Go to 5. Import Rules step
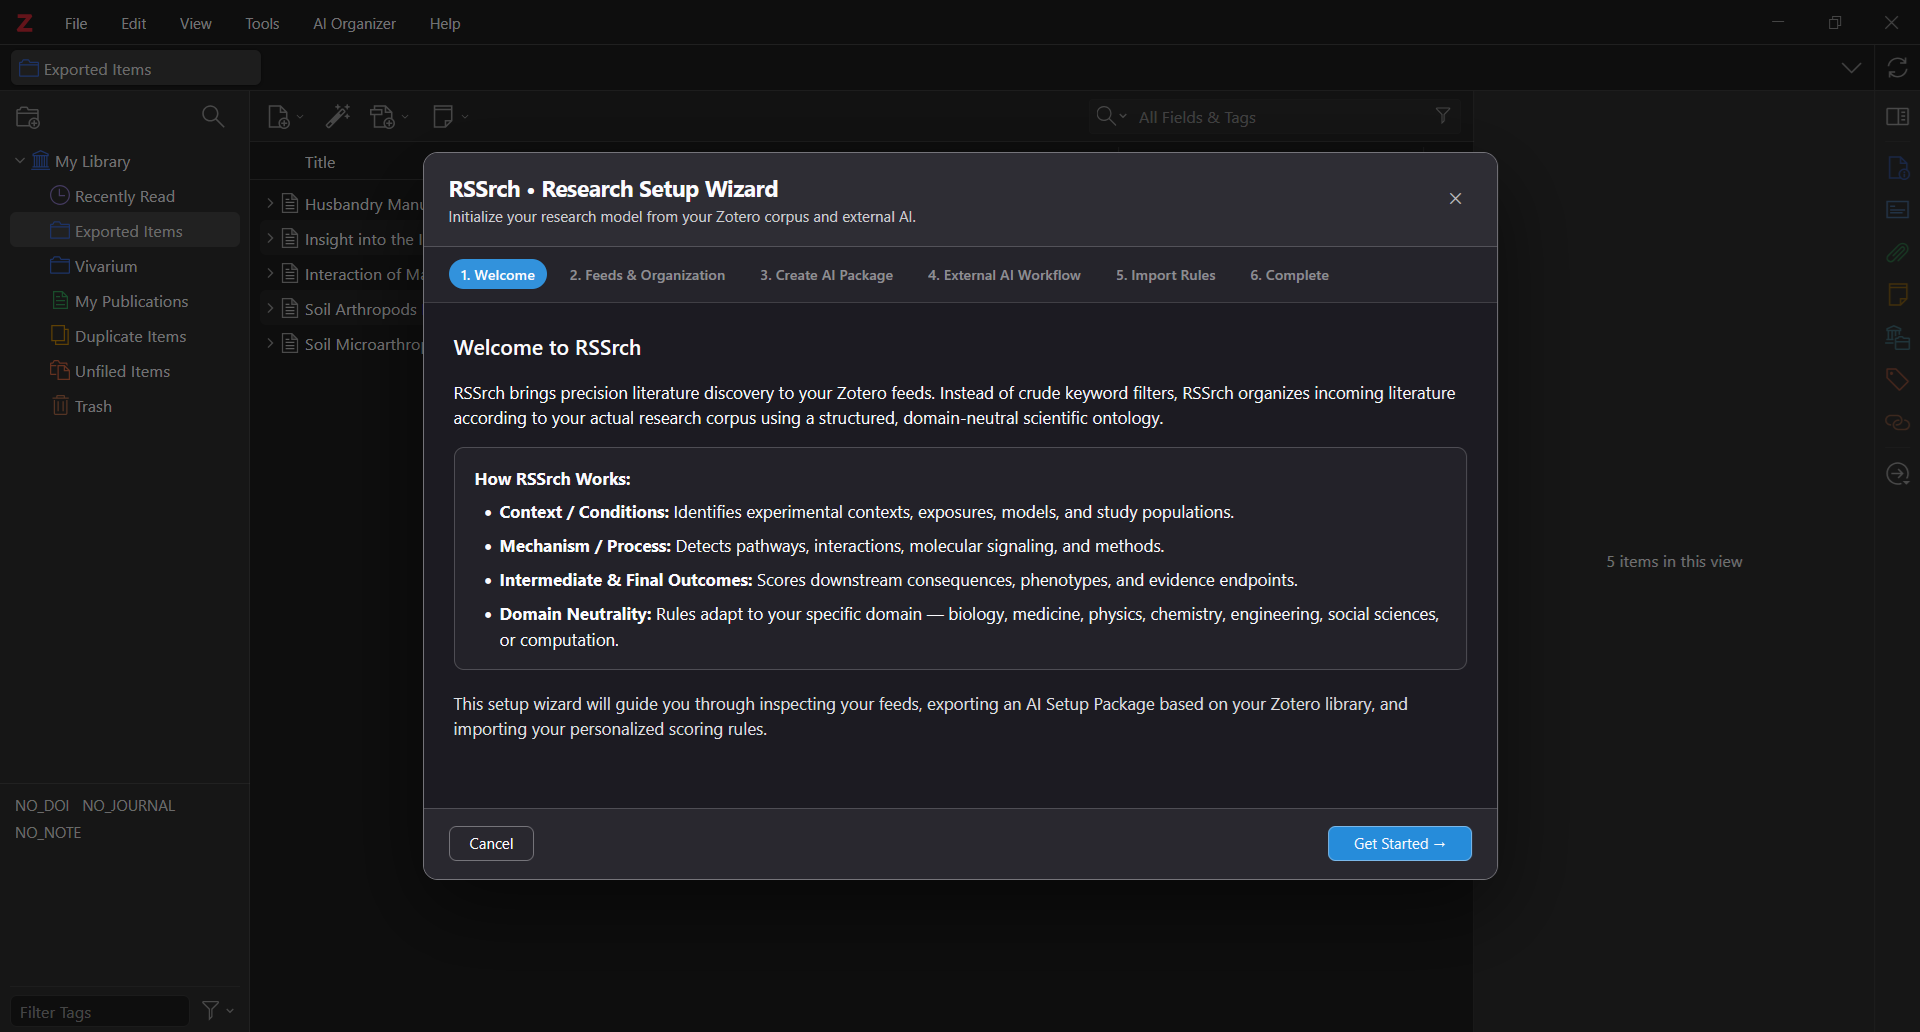 tap(1166, 275)
